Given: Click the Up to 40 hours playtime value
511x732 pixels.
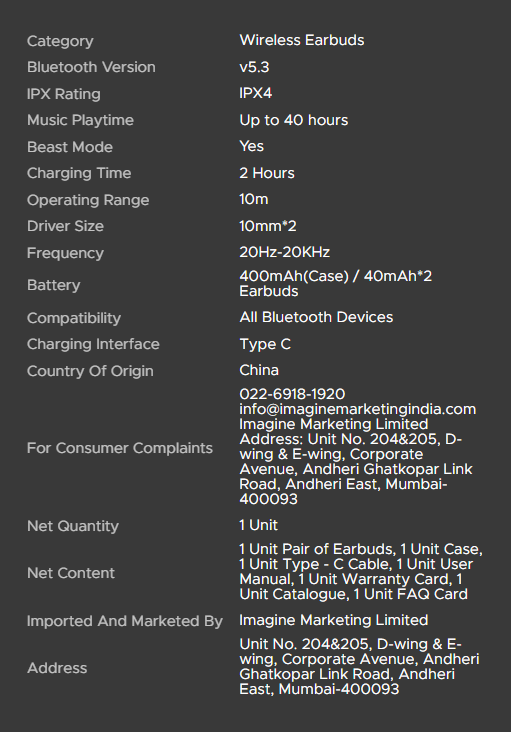Looking at the screenshot, I should tap(294, 120).
